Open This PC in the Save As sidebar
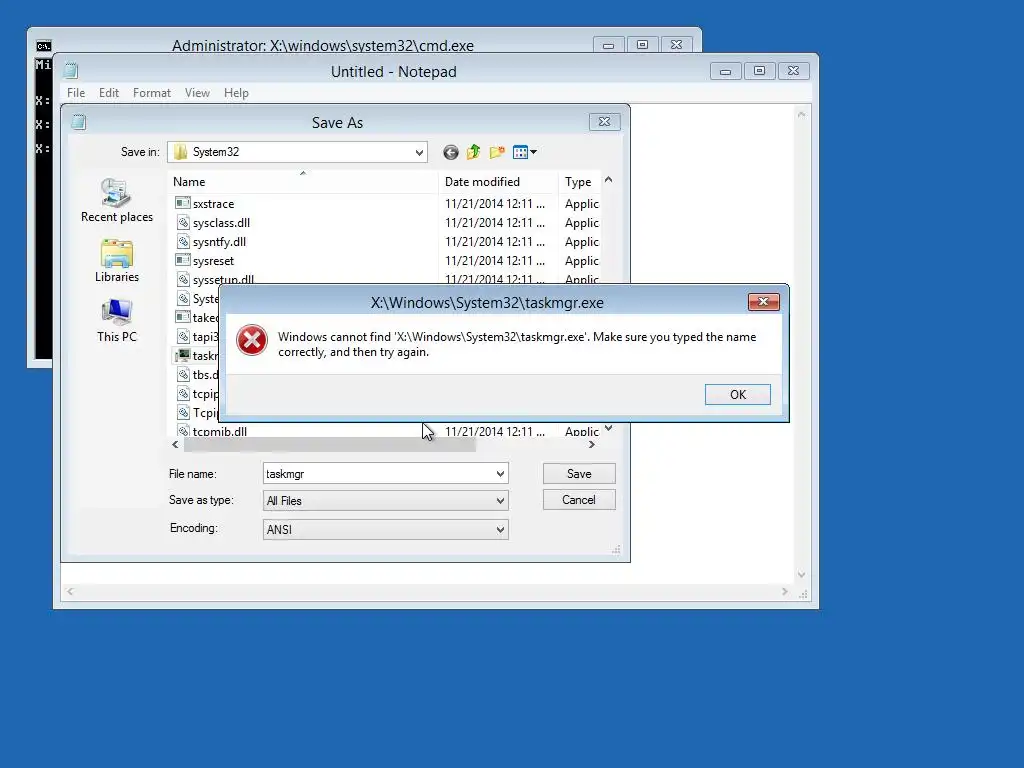The width and height of the screenshot is (1024, 768). (117, 320)
